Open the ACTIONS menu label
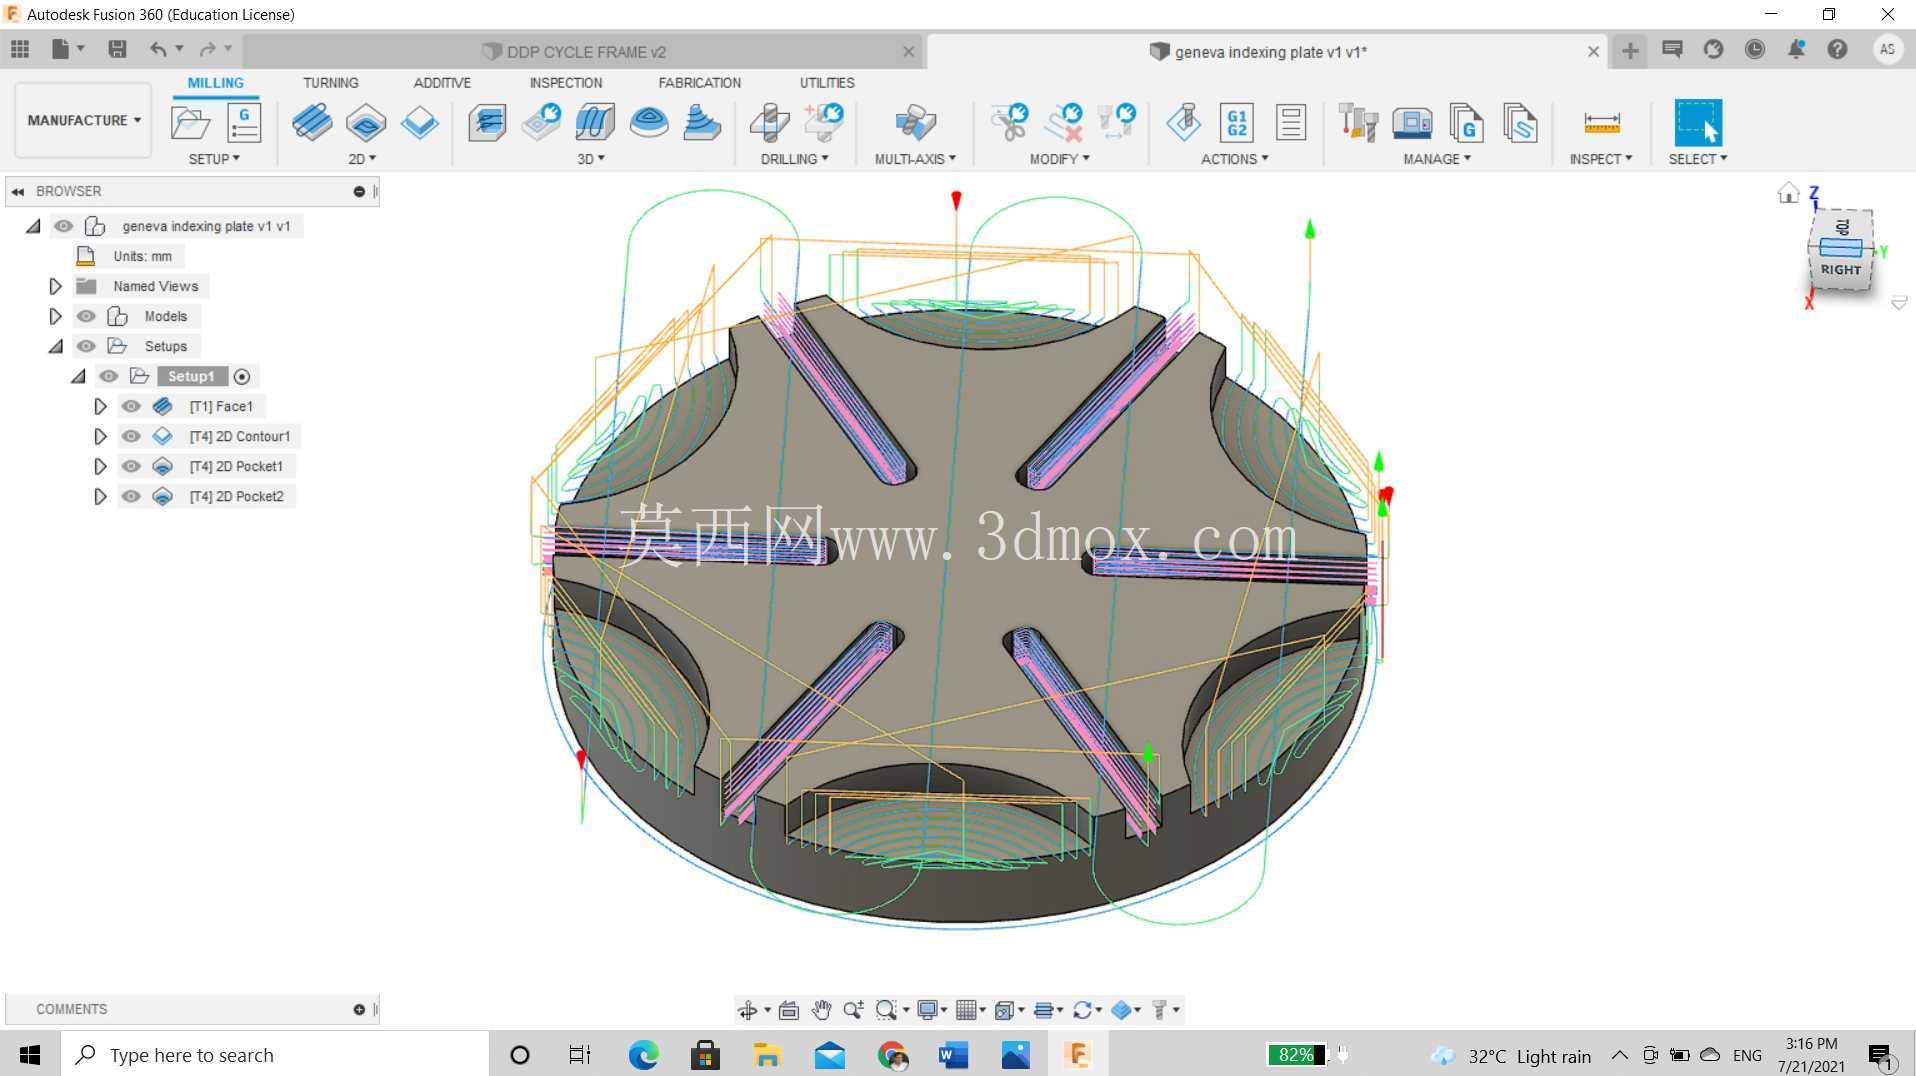The height and width of the screenshot is (1076, 1916). point(1234,159)
